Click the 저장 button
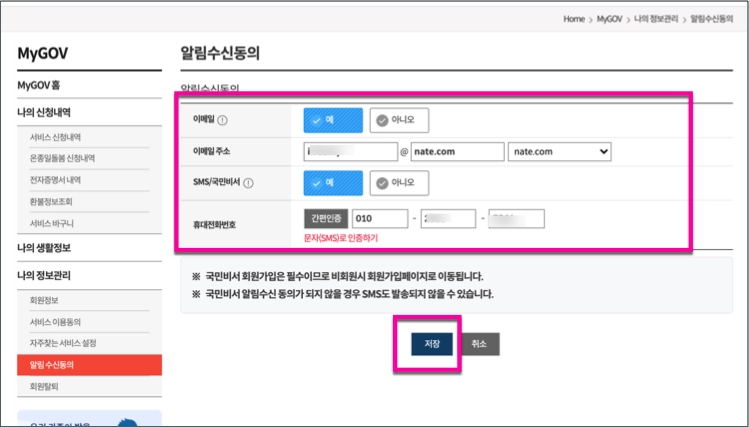This screenshot has width=749, height=427. click(432, 344)
